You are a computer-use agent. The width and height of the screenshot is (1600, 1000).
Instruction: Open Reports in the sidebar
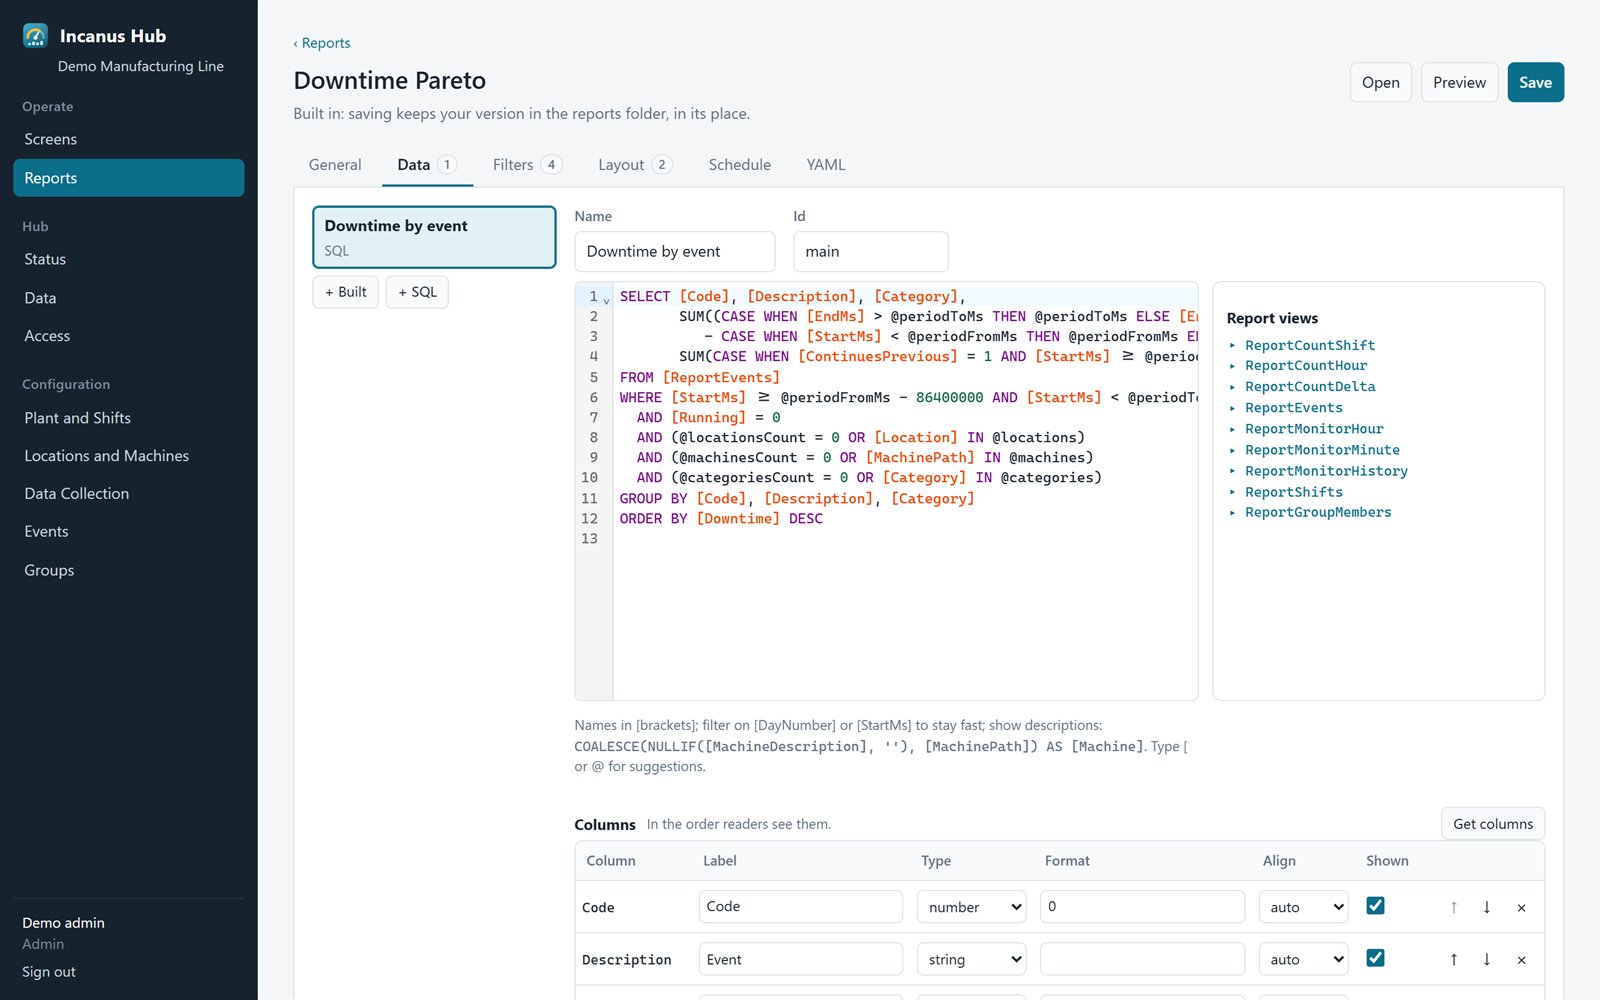(128, 178)
